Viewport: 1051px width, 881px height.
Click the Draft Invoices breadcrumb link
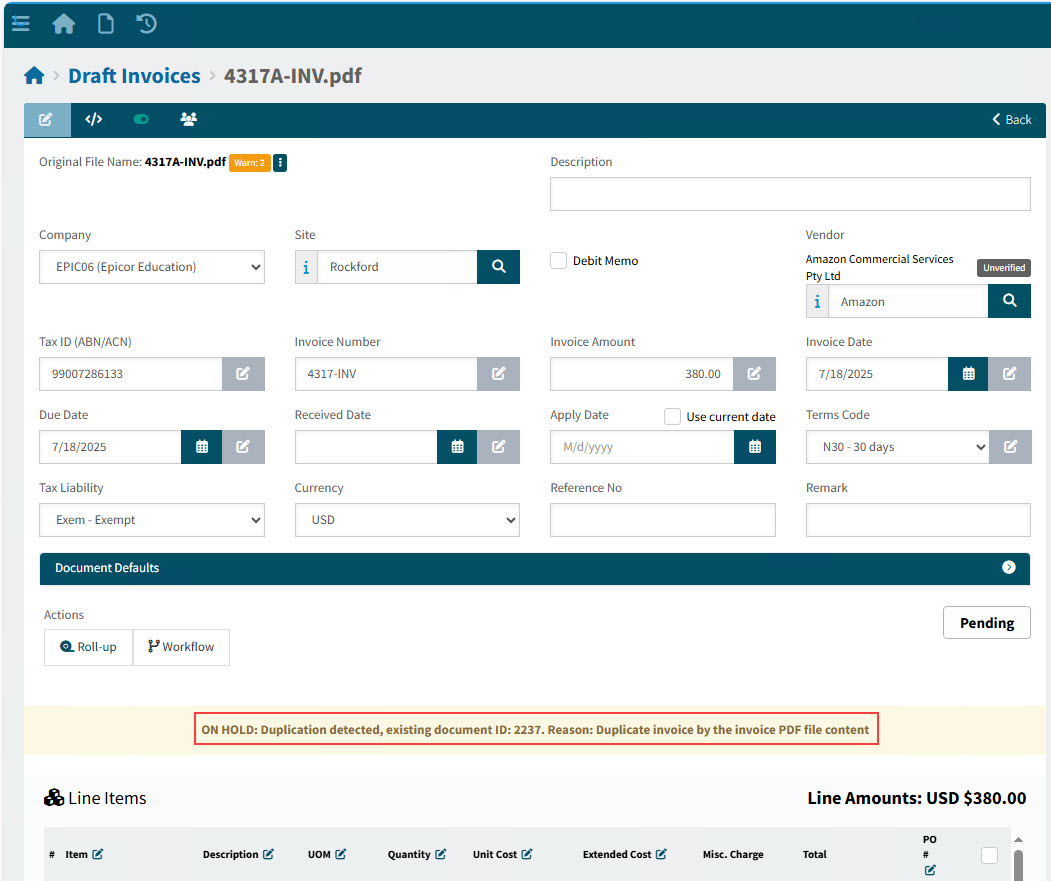coord(134,76)
